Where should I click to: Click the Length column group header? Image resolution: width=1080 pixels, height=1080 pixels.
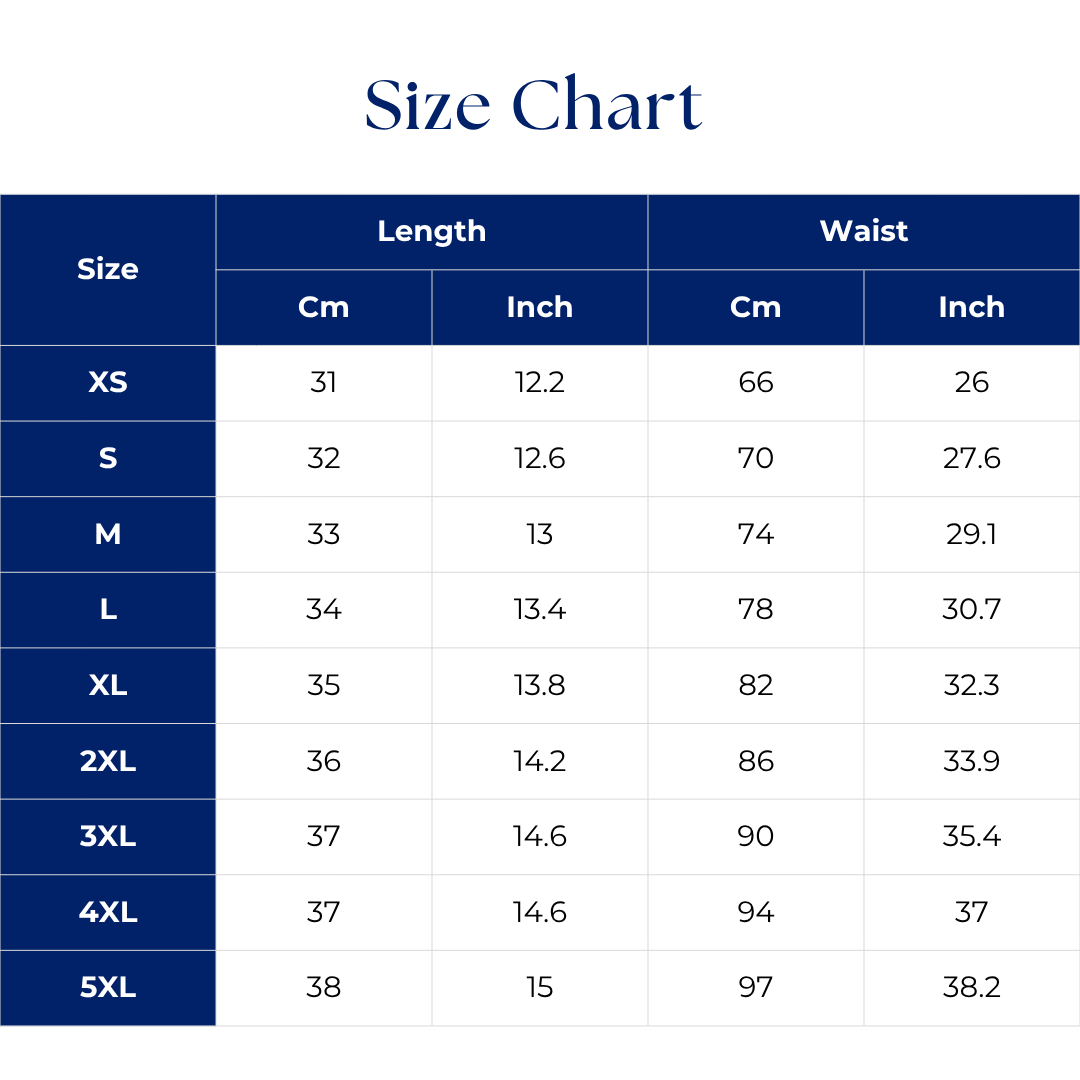[432, 231]
